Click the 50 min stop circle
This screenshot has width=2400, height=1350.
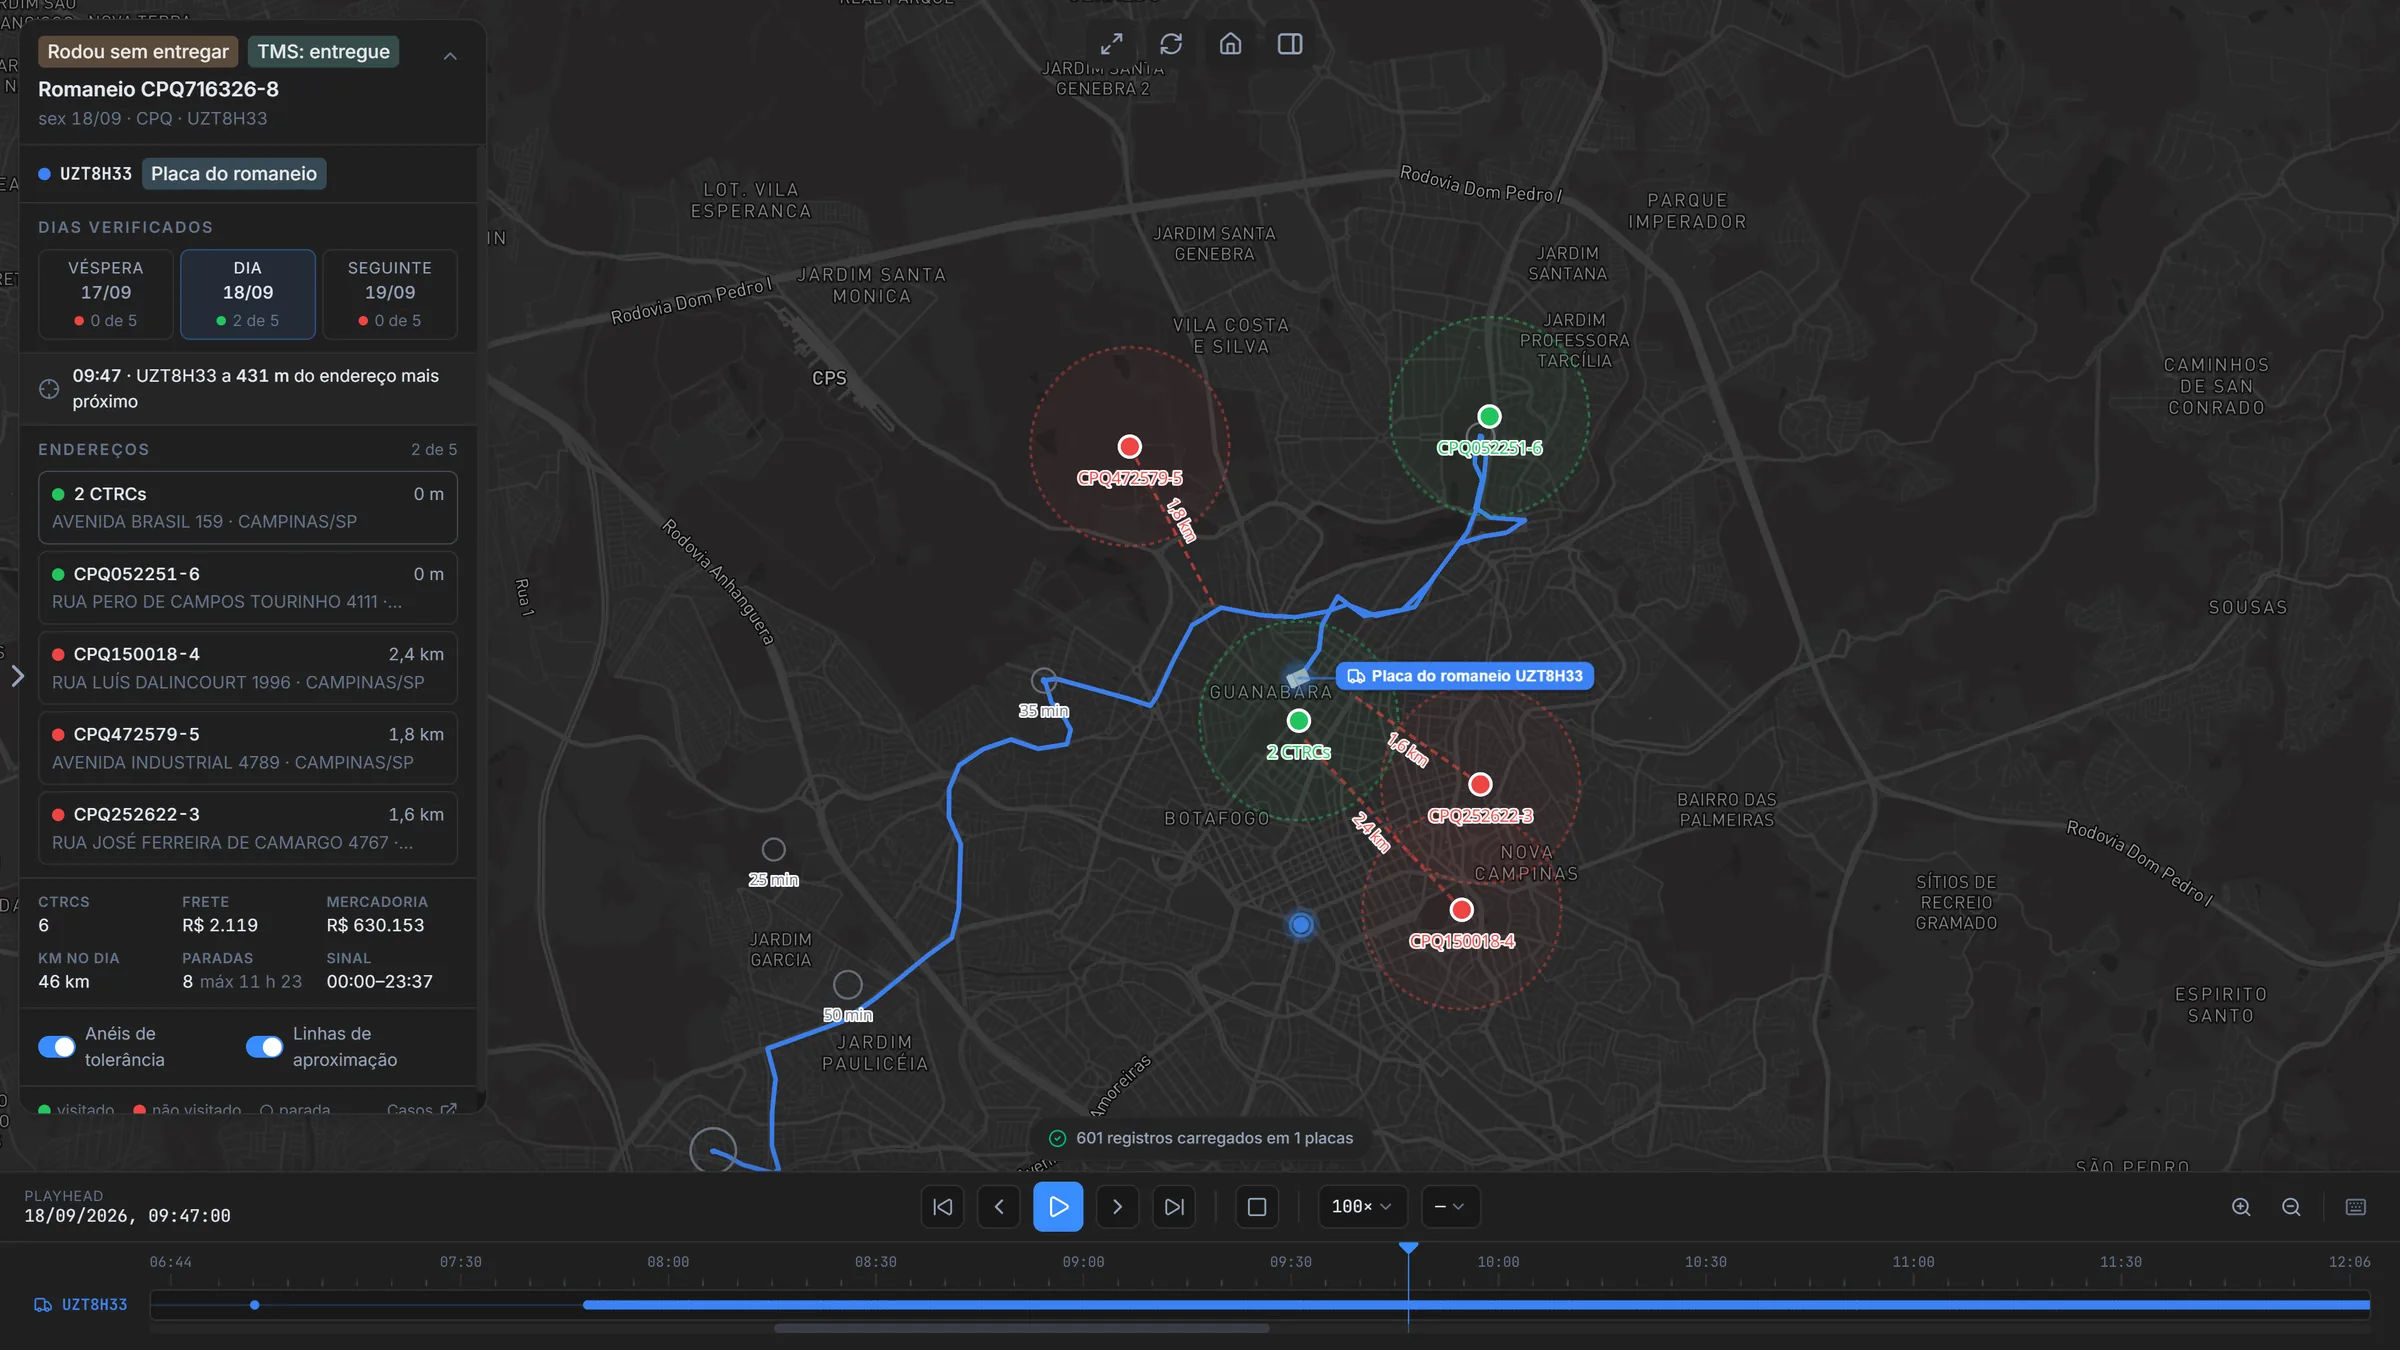pos(847,985)
